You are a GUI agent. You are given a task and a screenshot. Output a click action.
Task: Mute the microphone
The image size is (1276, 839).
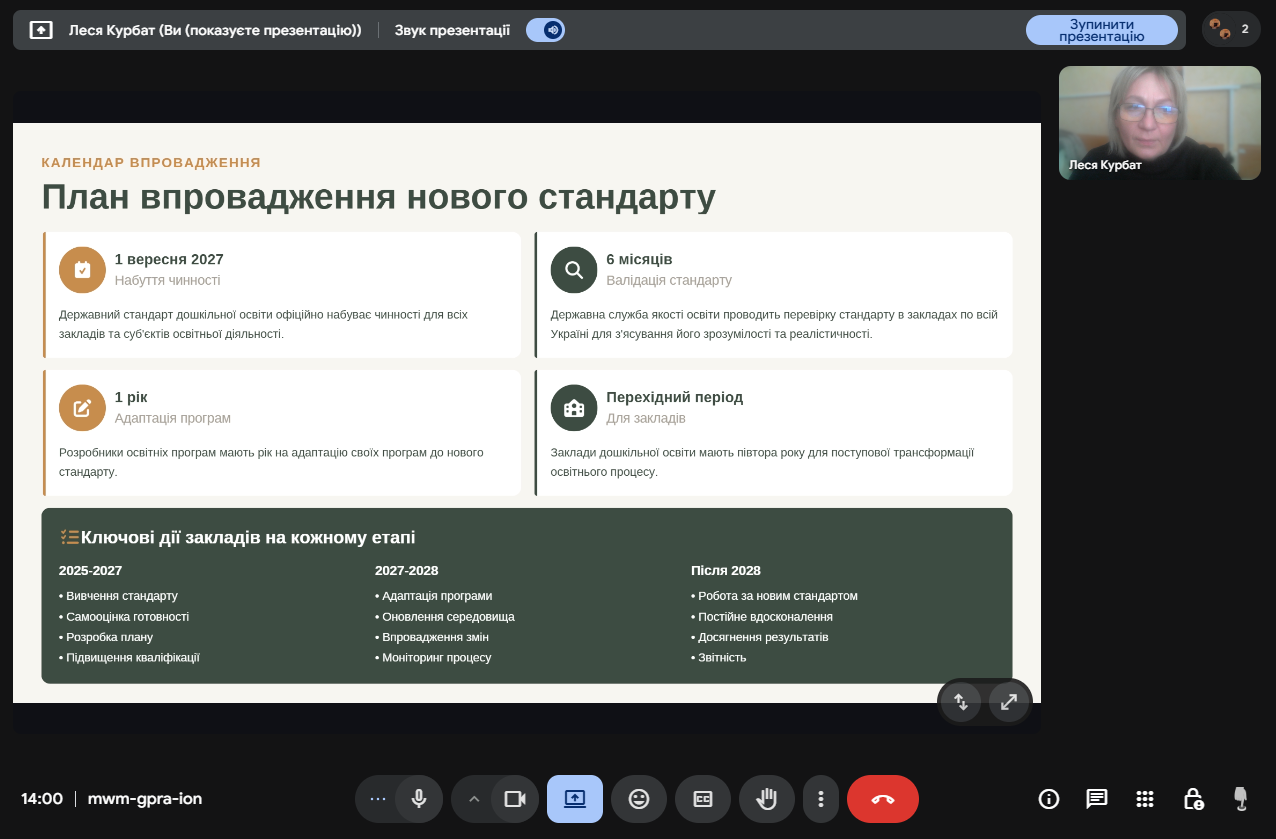tap(419, 799)
